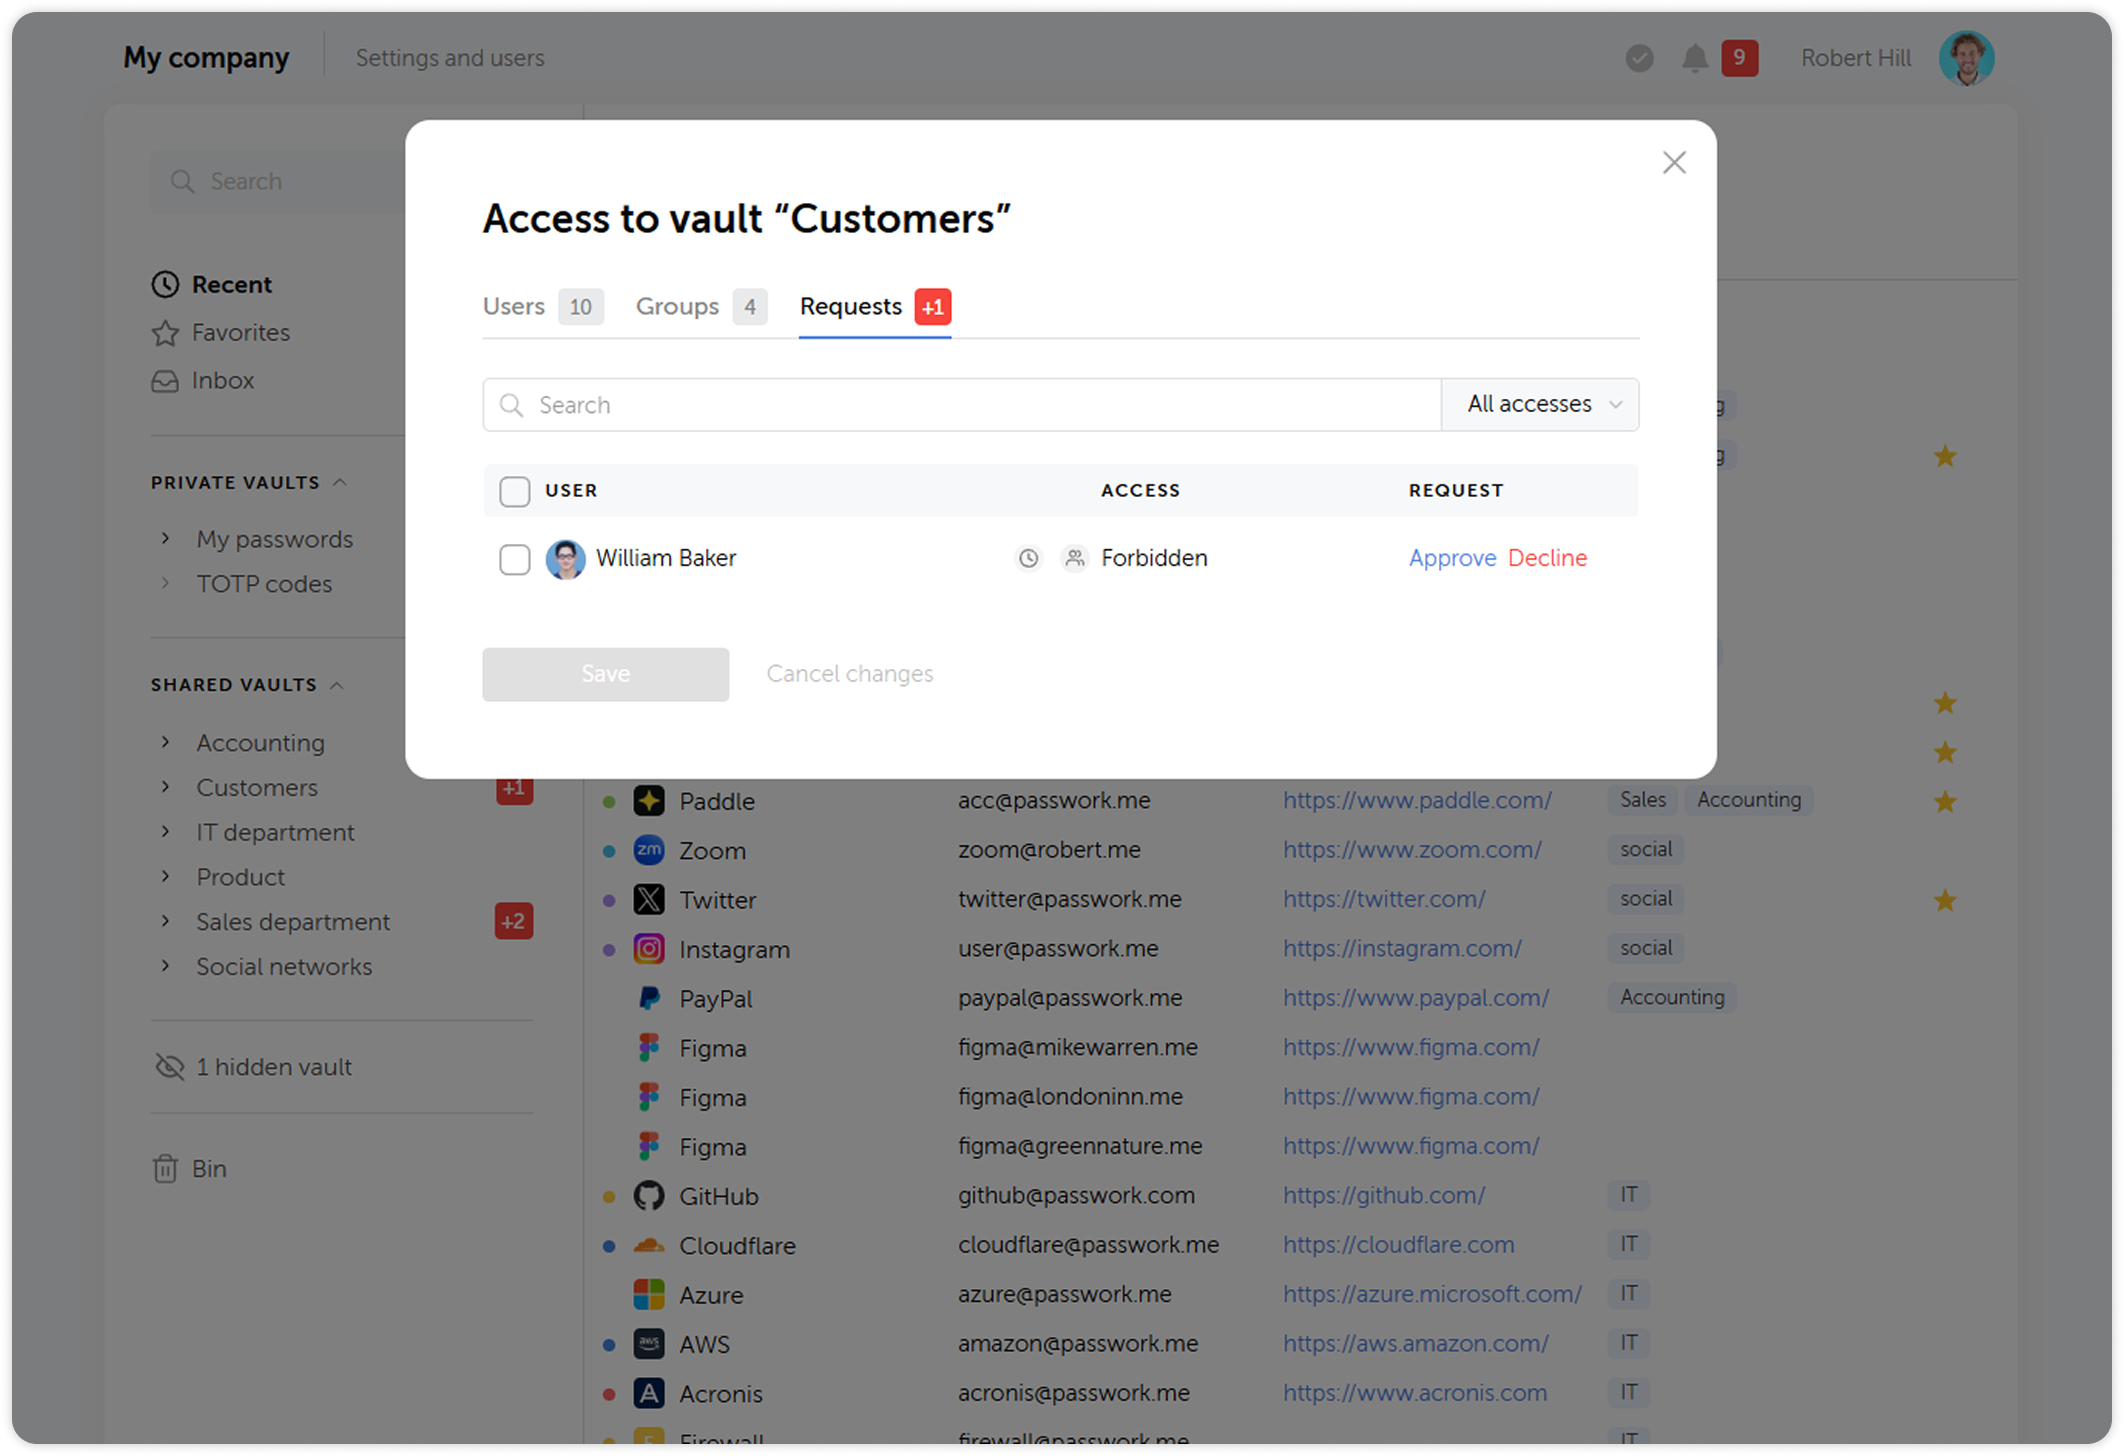This screenshot has width=2124, height=1456.
Task: Open the Inbox in the sidebar
Action: point(222,380)
